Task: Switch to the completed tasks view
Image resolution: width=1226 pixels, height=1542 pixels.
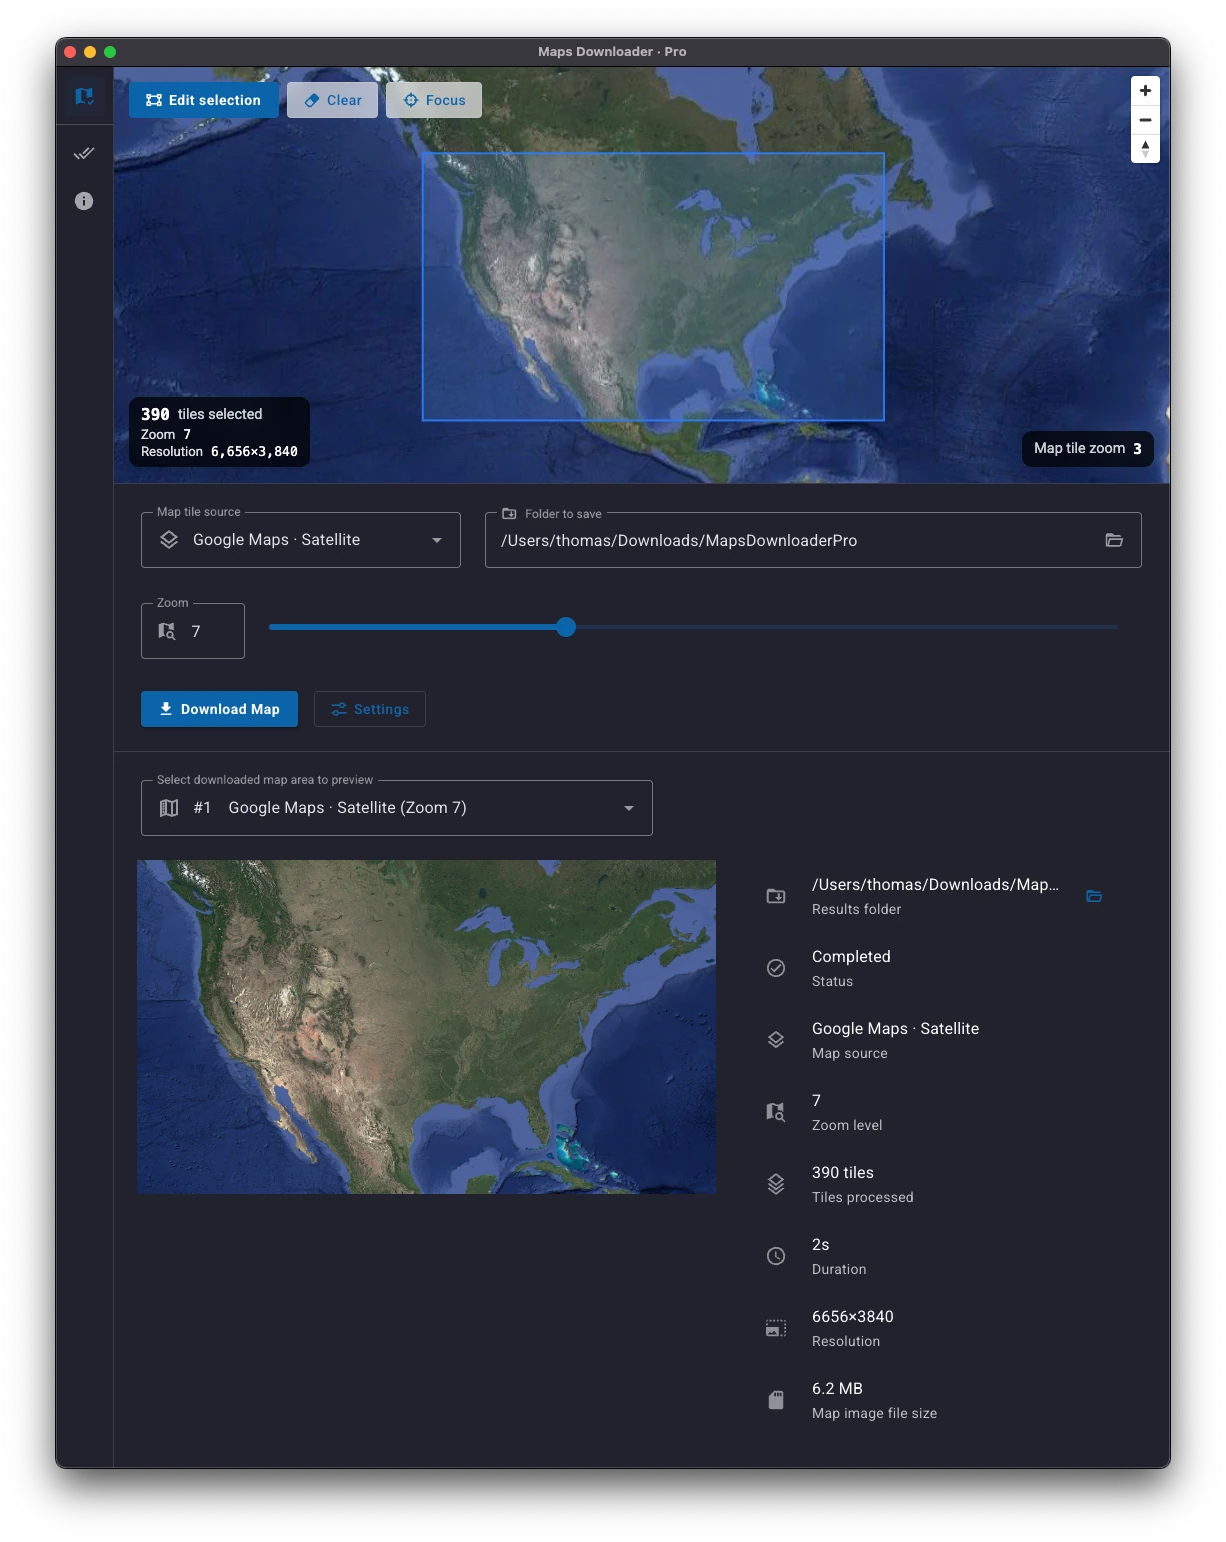Action: [x=84, y=153]
